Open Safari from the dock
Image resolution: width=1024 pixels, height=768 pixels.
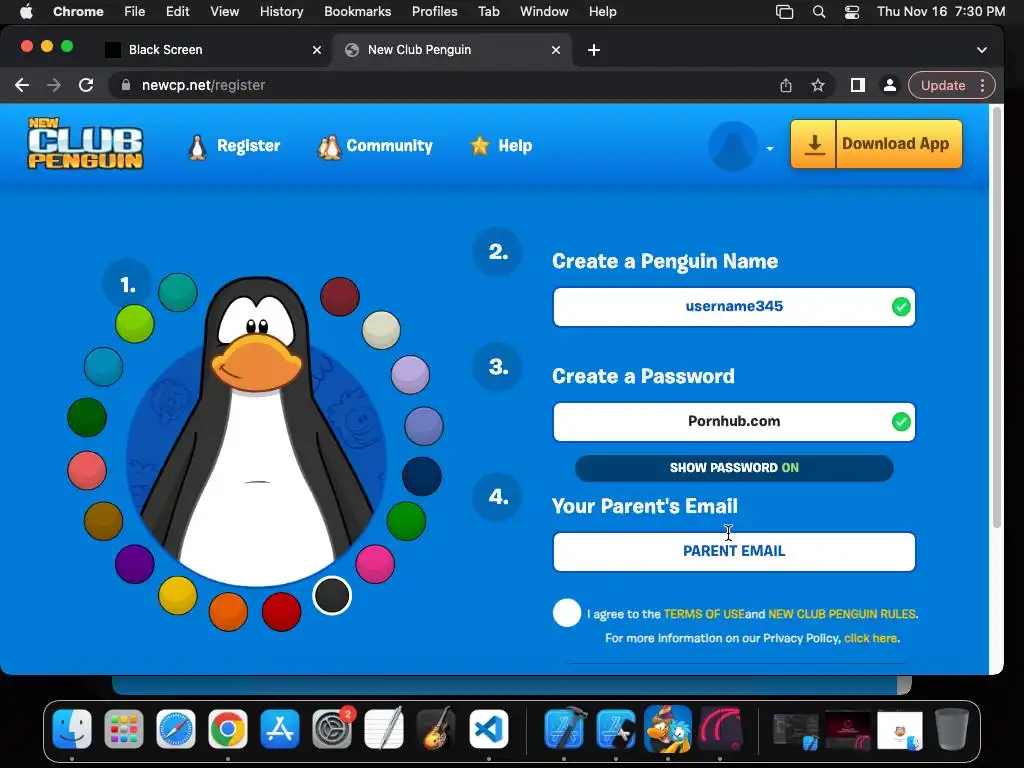(x=176, y=729)
